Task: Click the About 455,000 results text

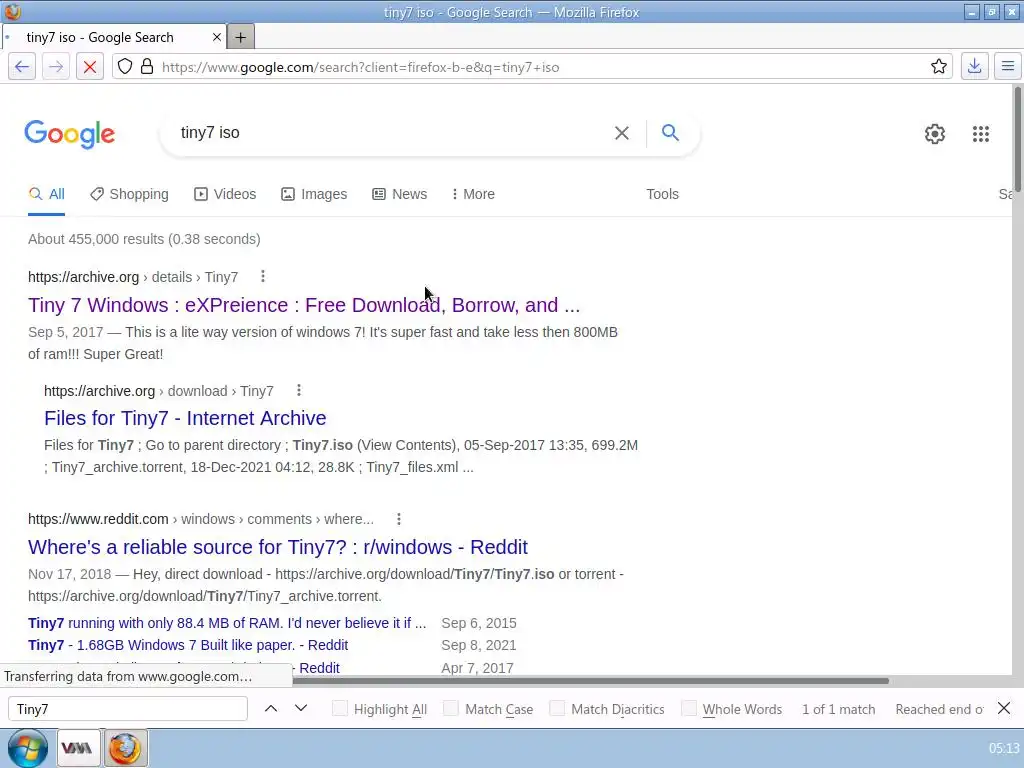Action: coord(144,239)
